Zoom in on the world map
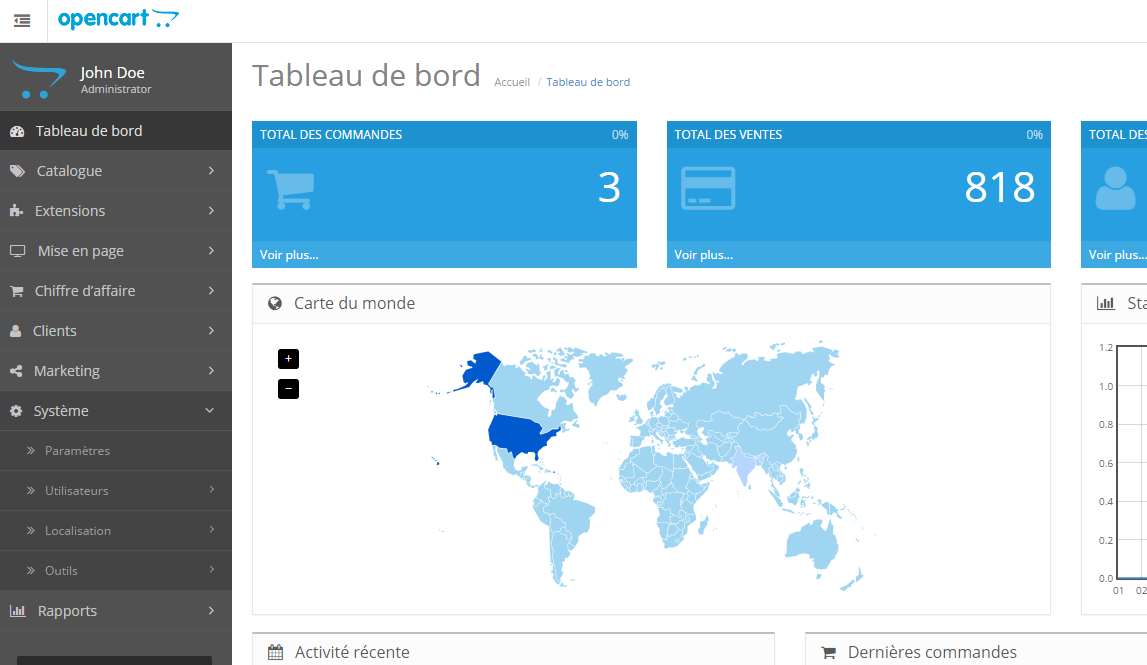 288,358
